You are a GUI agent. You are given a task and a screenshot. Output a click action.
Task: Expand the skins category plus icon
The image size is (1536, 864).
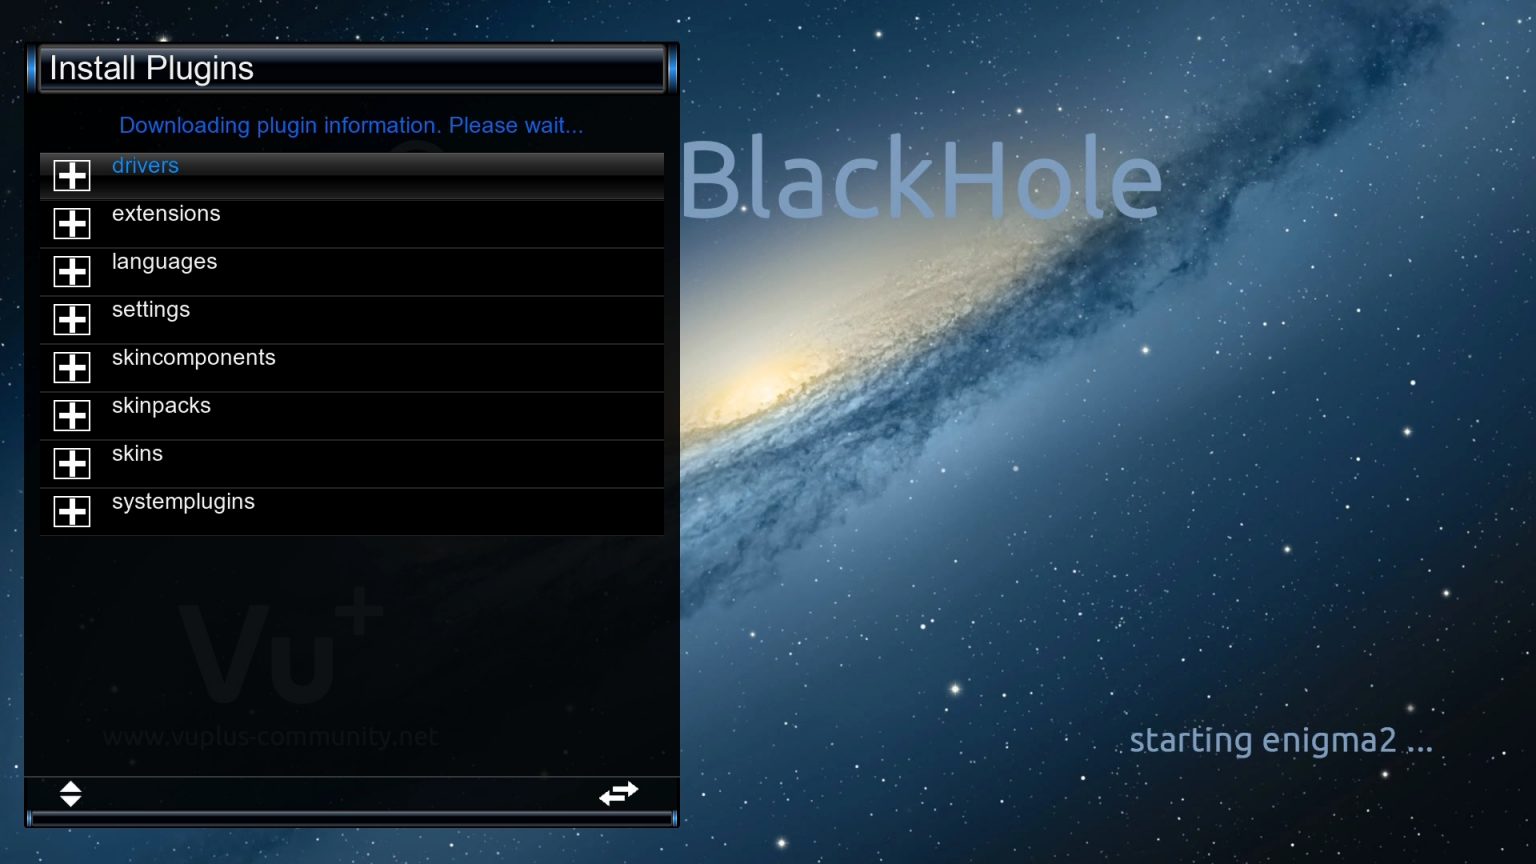point(72,464)
